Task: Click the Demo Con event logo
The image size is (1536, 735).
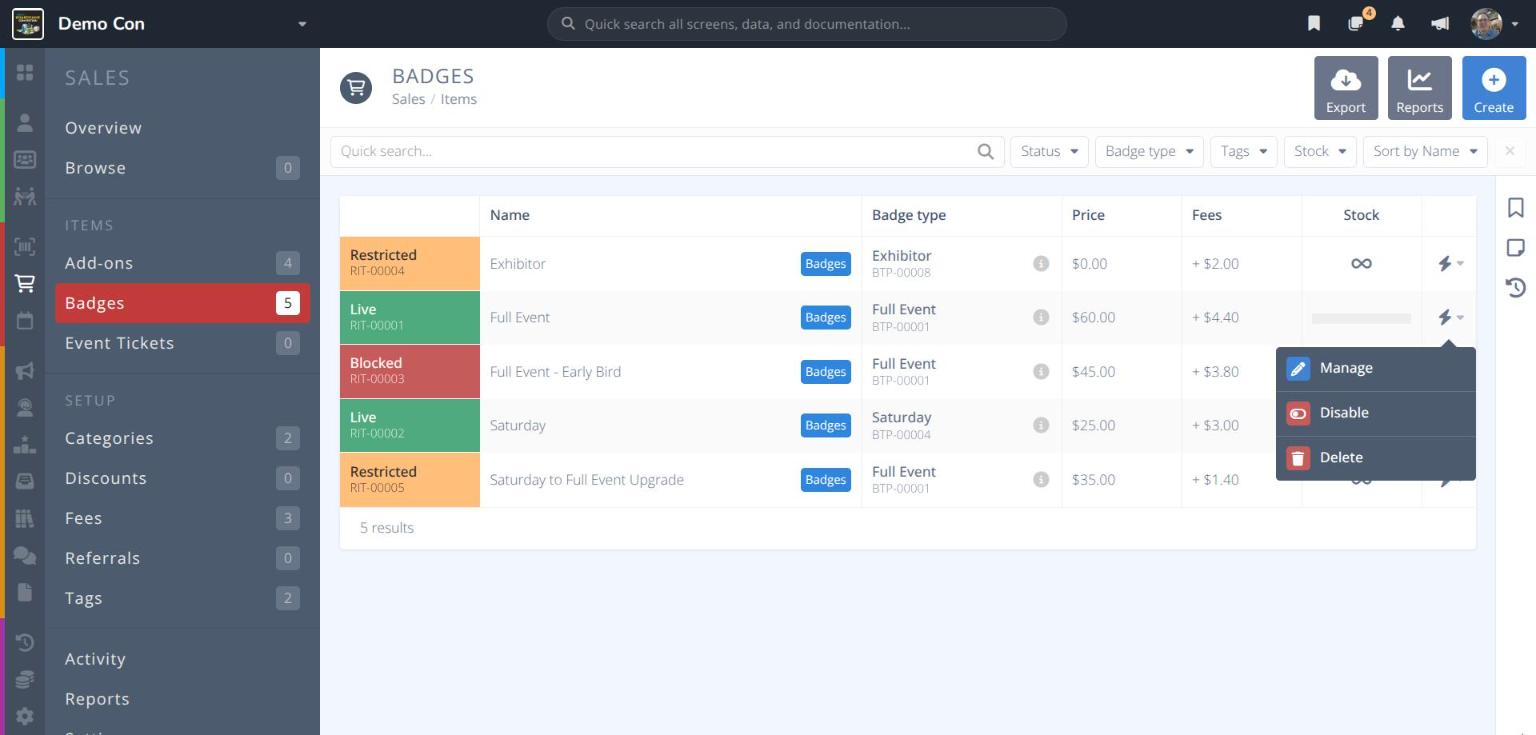Action: pyautogui.click(x=28, y=24)
